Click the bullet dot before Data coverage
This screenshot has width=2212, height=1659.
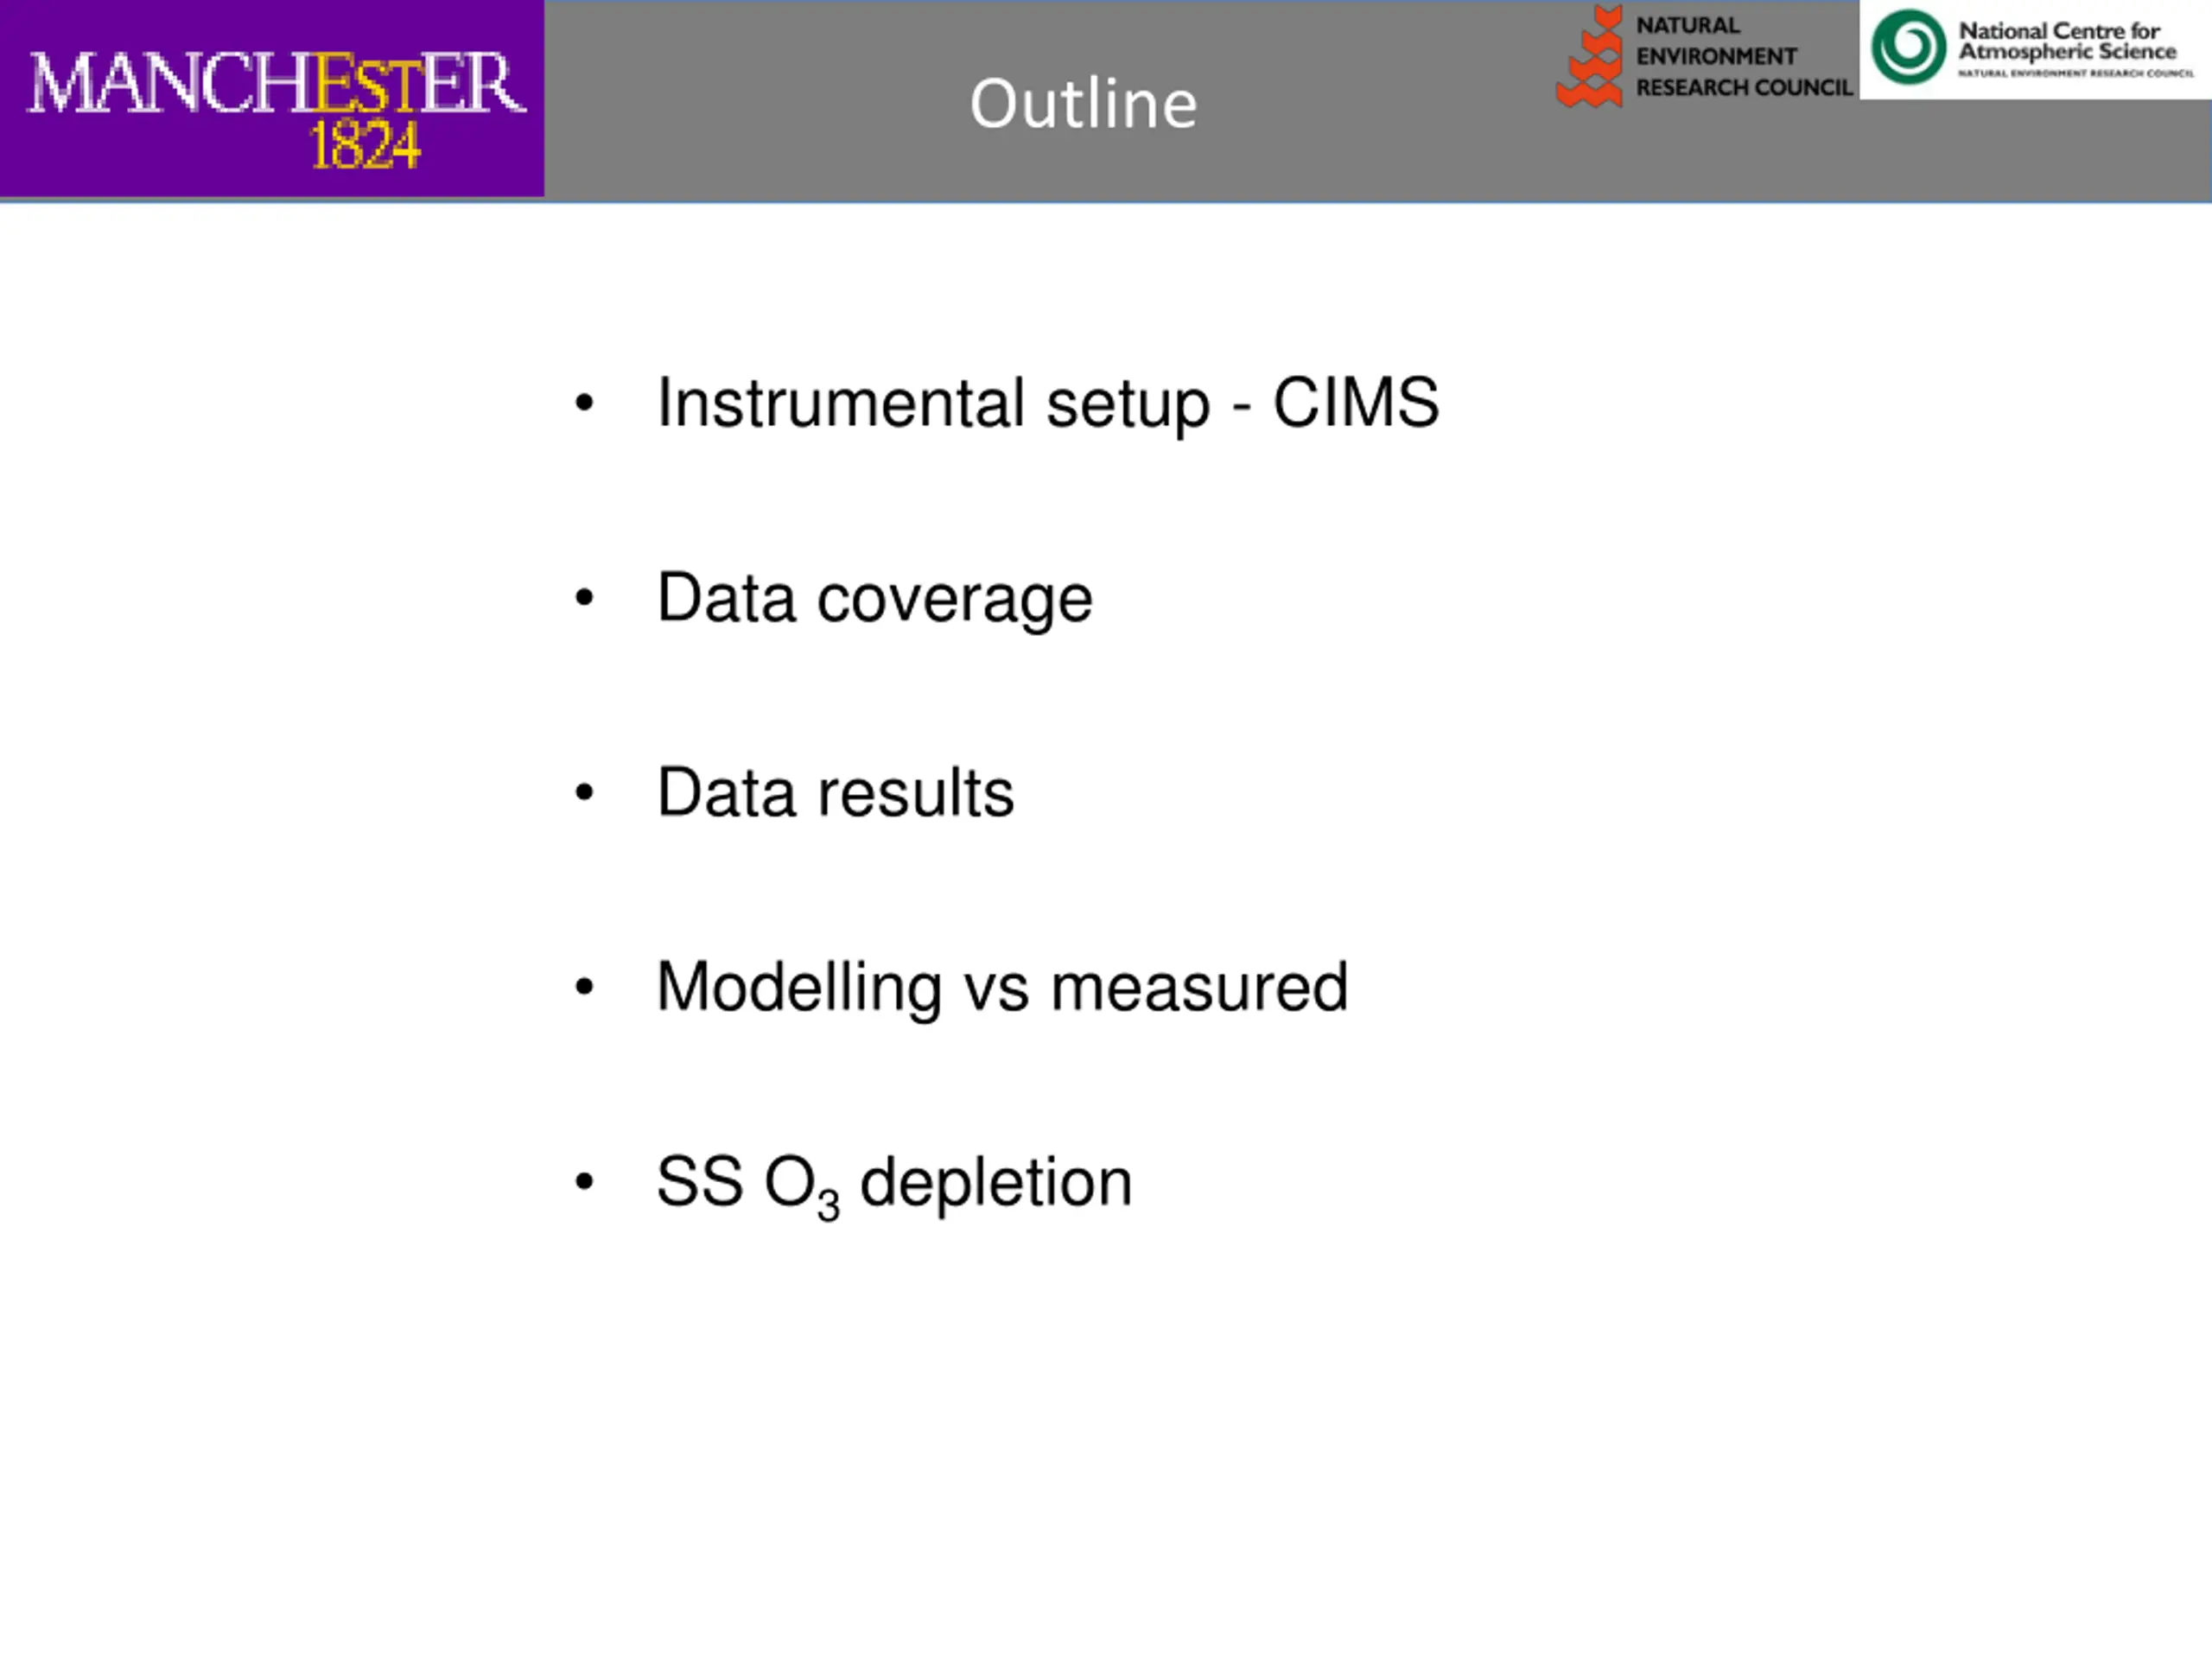[584, 598]
